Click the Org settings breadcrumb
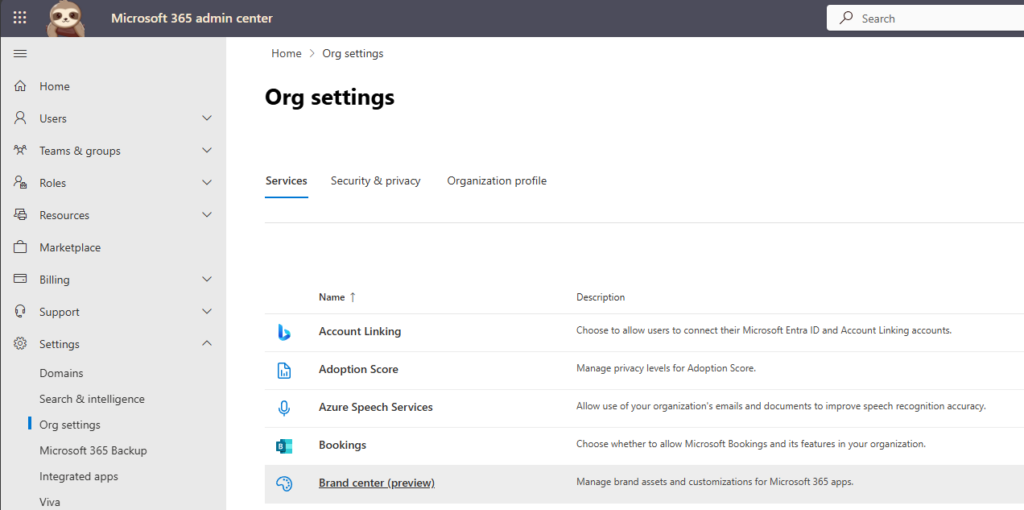The image size is (1024, 510). [x=353, y=54]
